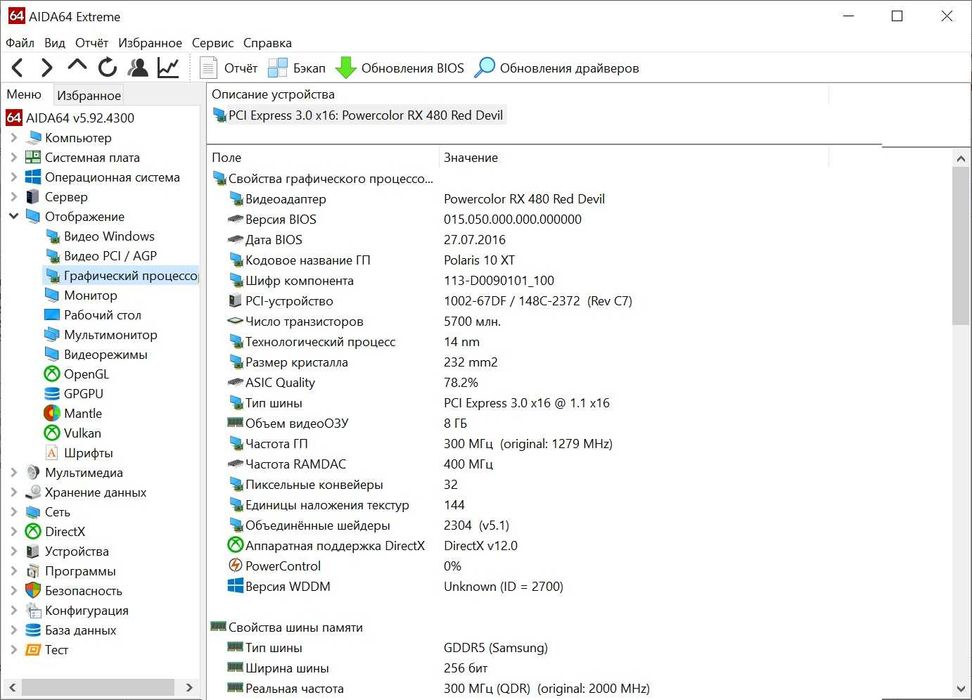Click the Программы tree icon

(33, 571)
